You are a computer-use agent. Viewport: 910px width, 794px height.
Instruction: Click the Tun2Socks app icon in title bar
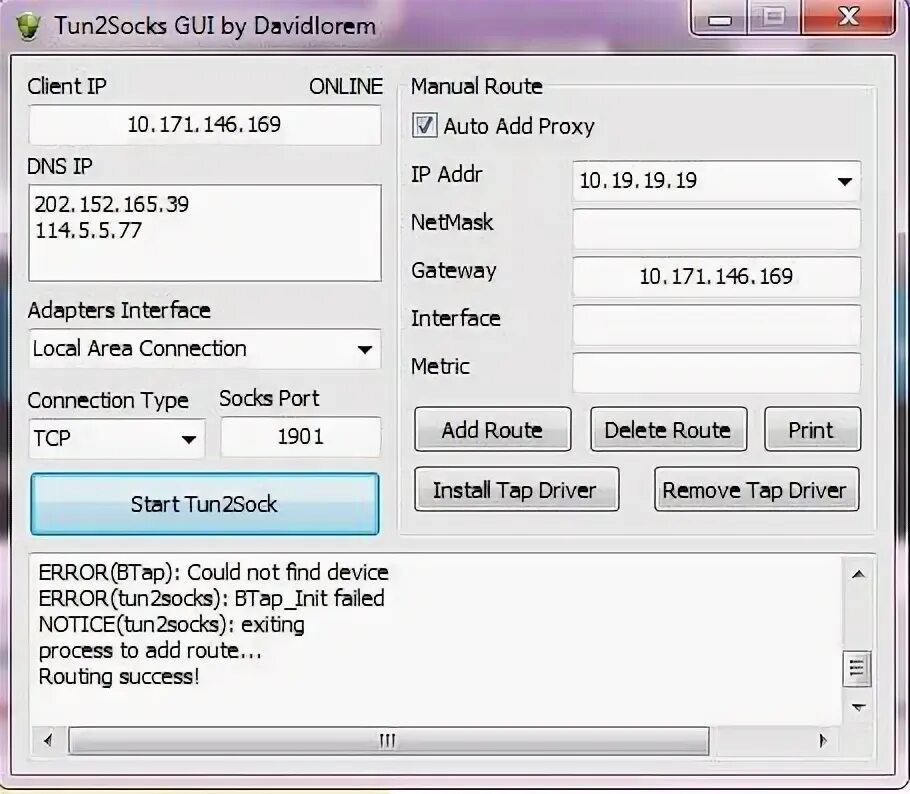pos(27,26)
